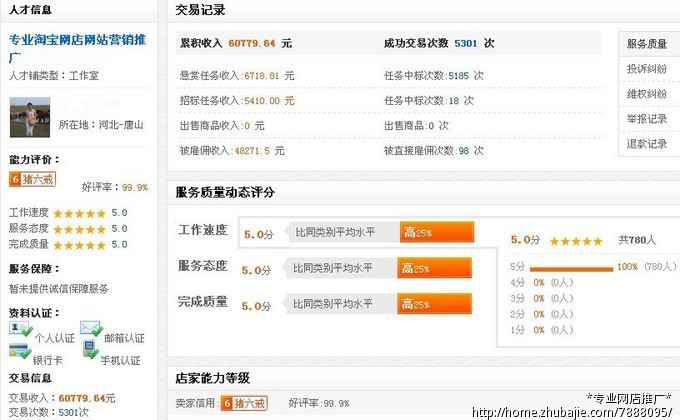Click the 悬赏任务收入 value 6718.81
The width and height of the screenshot is (680, 420).
click(262, 76)
